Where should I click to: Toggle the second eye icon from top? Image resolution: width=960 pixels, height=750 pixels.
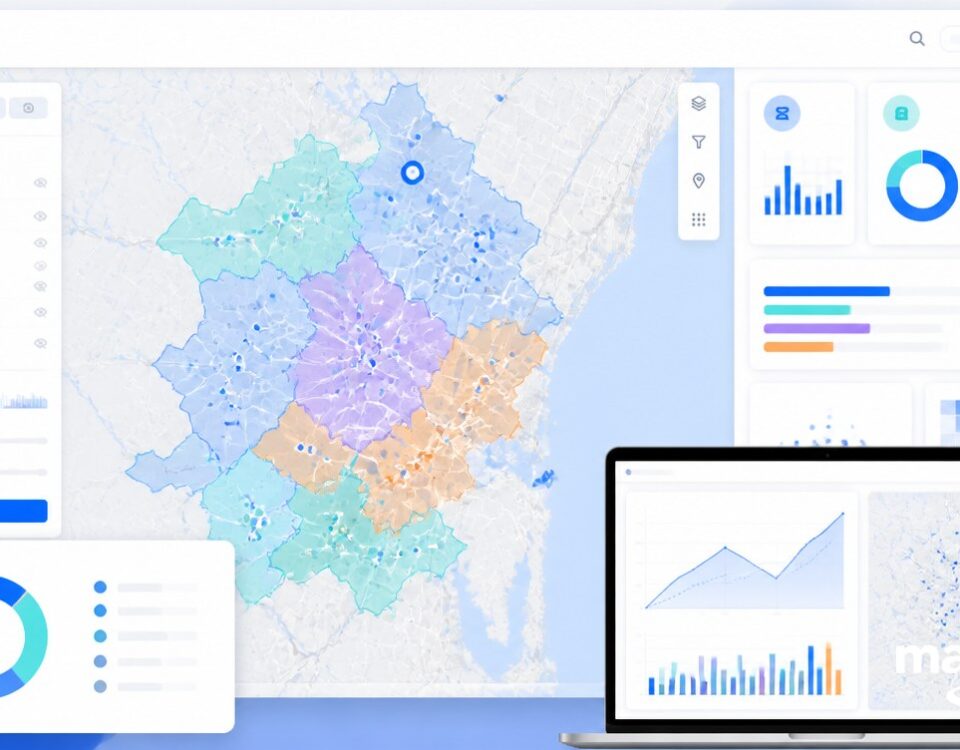(x=40, y=216)
